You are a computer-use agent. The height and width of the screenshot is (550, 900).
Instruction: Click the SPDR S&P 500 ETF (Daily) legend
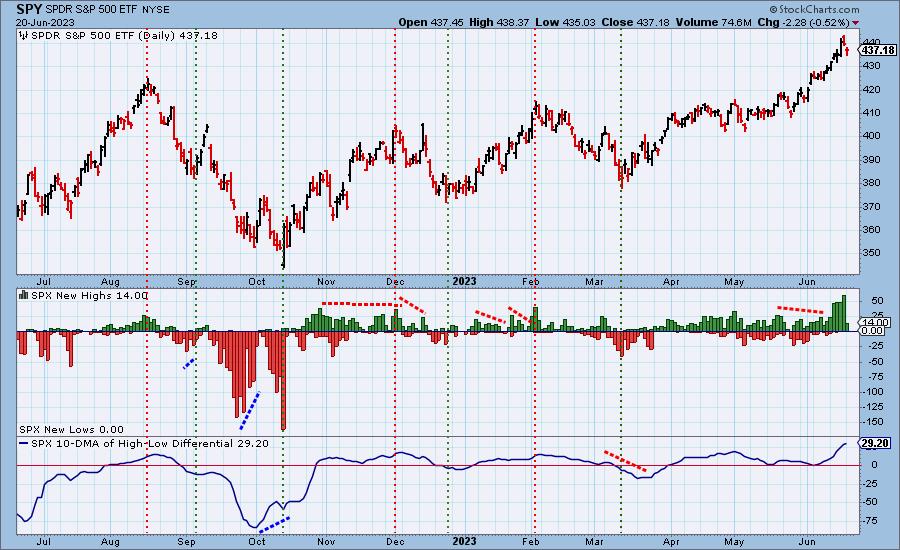pos(124,36)
